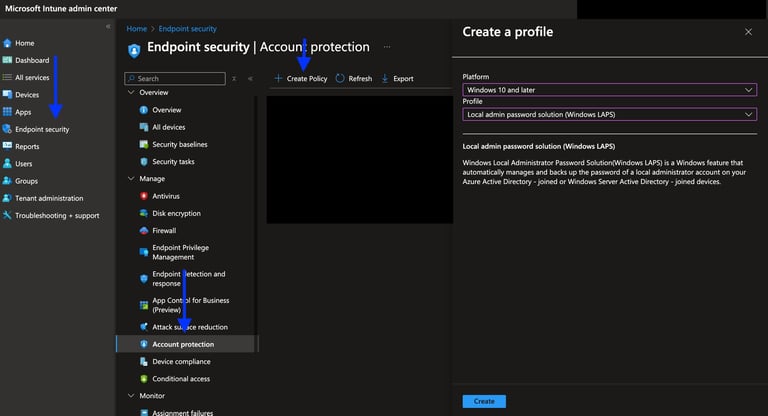
Task: Open the page ellipsis more options
Action: [x=387, y=47]
